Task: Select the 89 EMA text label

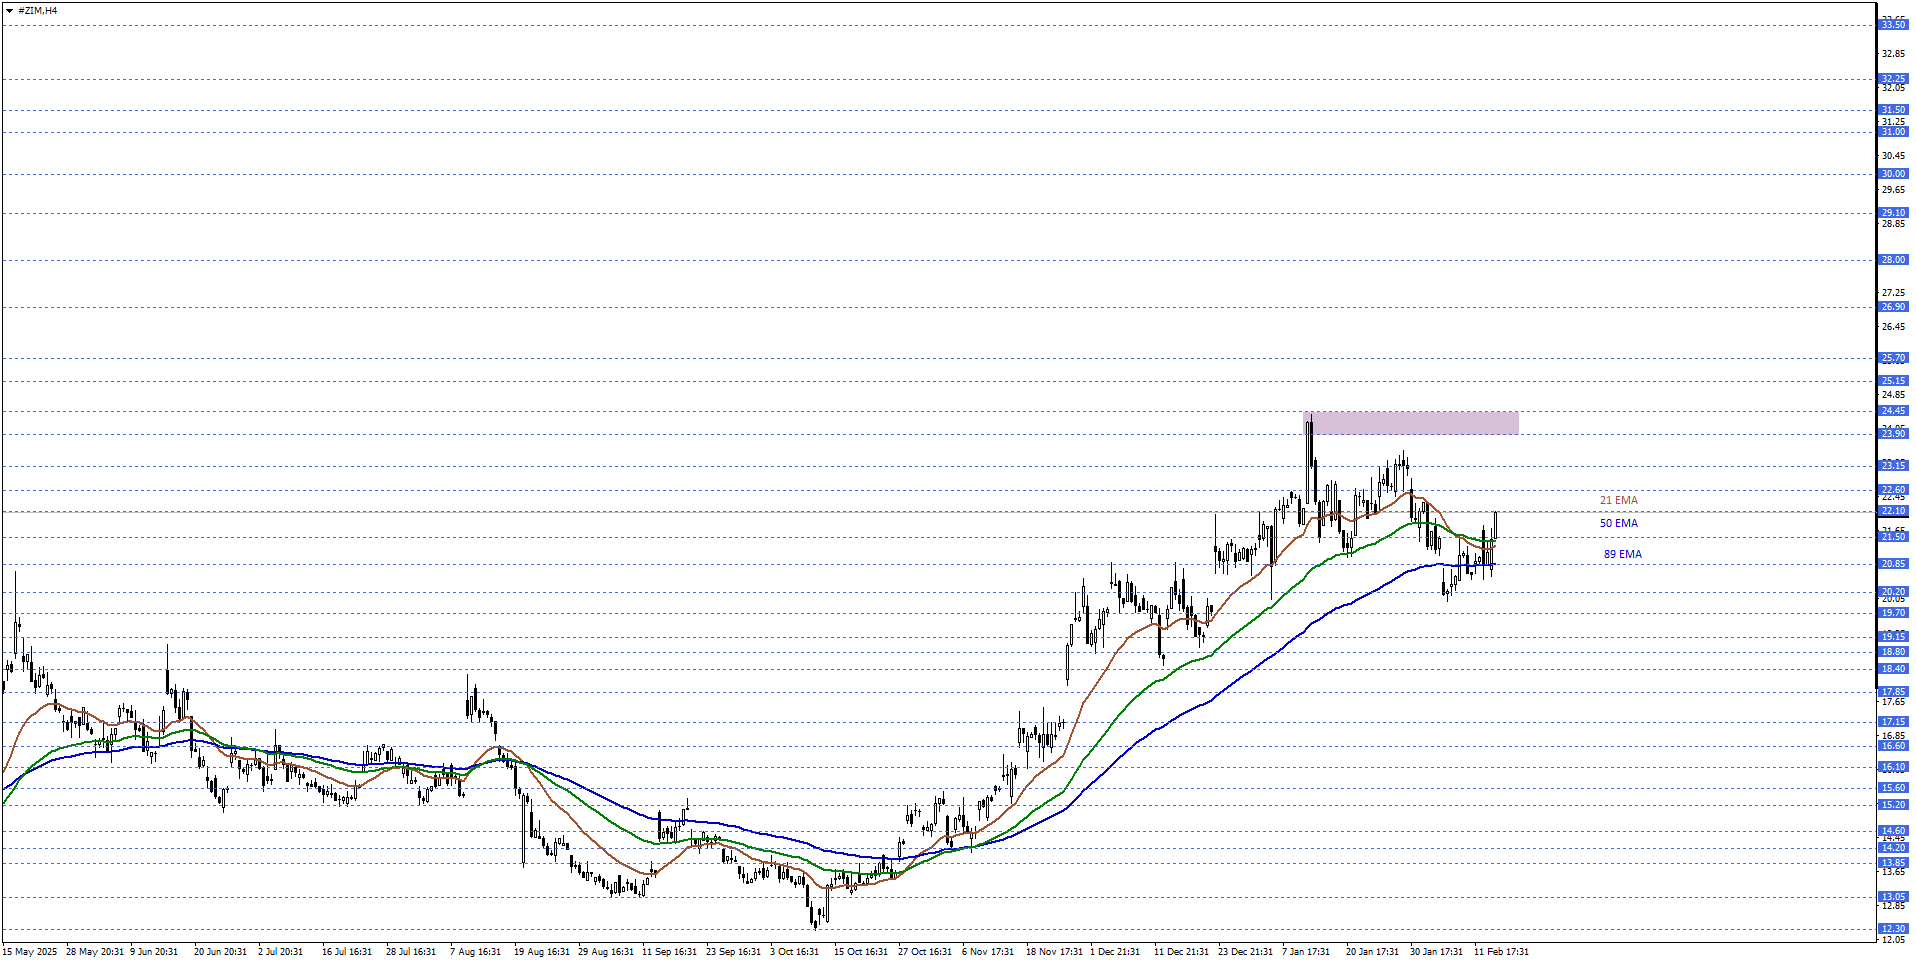Action: tap(1622, 554)
